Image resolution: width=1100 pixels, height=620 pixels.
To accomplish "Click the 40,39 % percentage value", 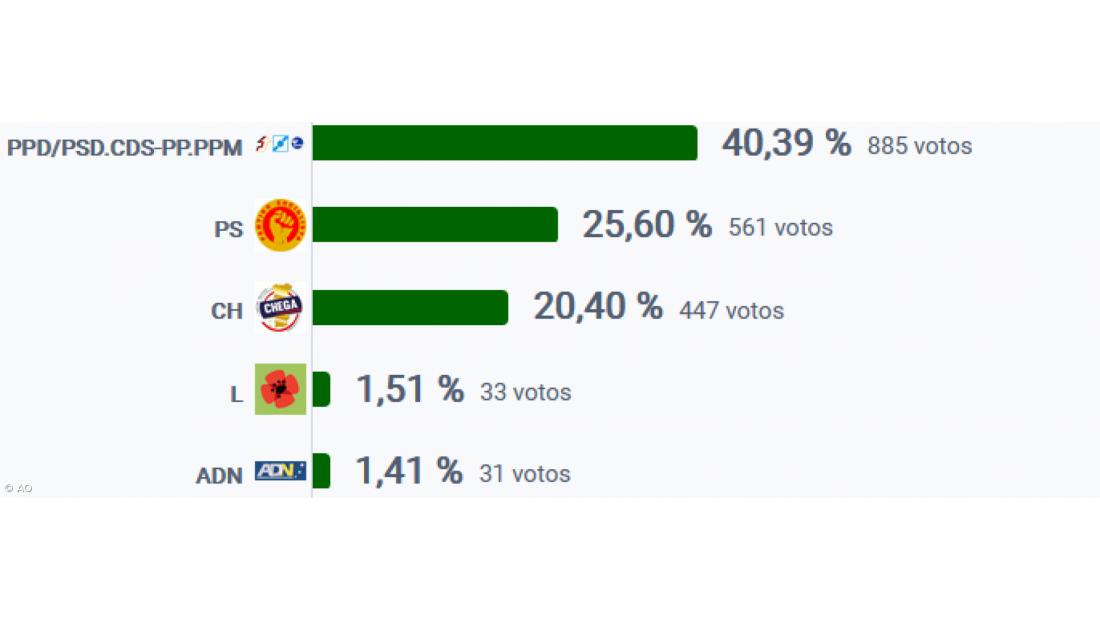I will [786, 143].
